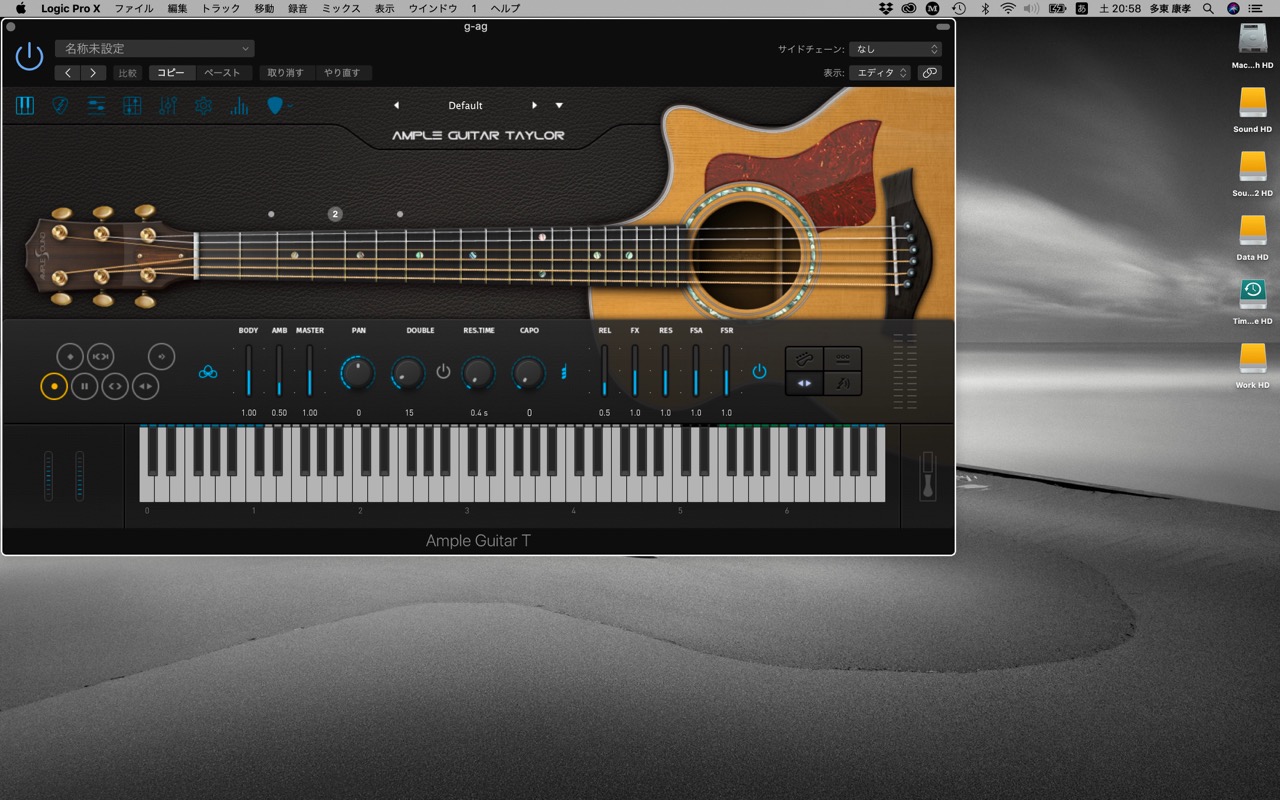
Task: Adjust the REL volume slider
Action: (x=604, y=372)
